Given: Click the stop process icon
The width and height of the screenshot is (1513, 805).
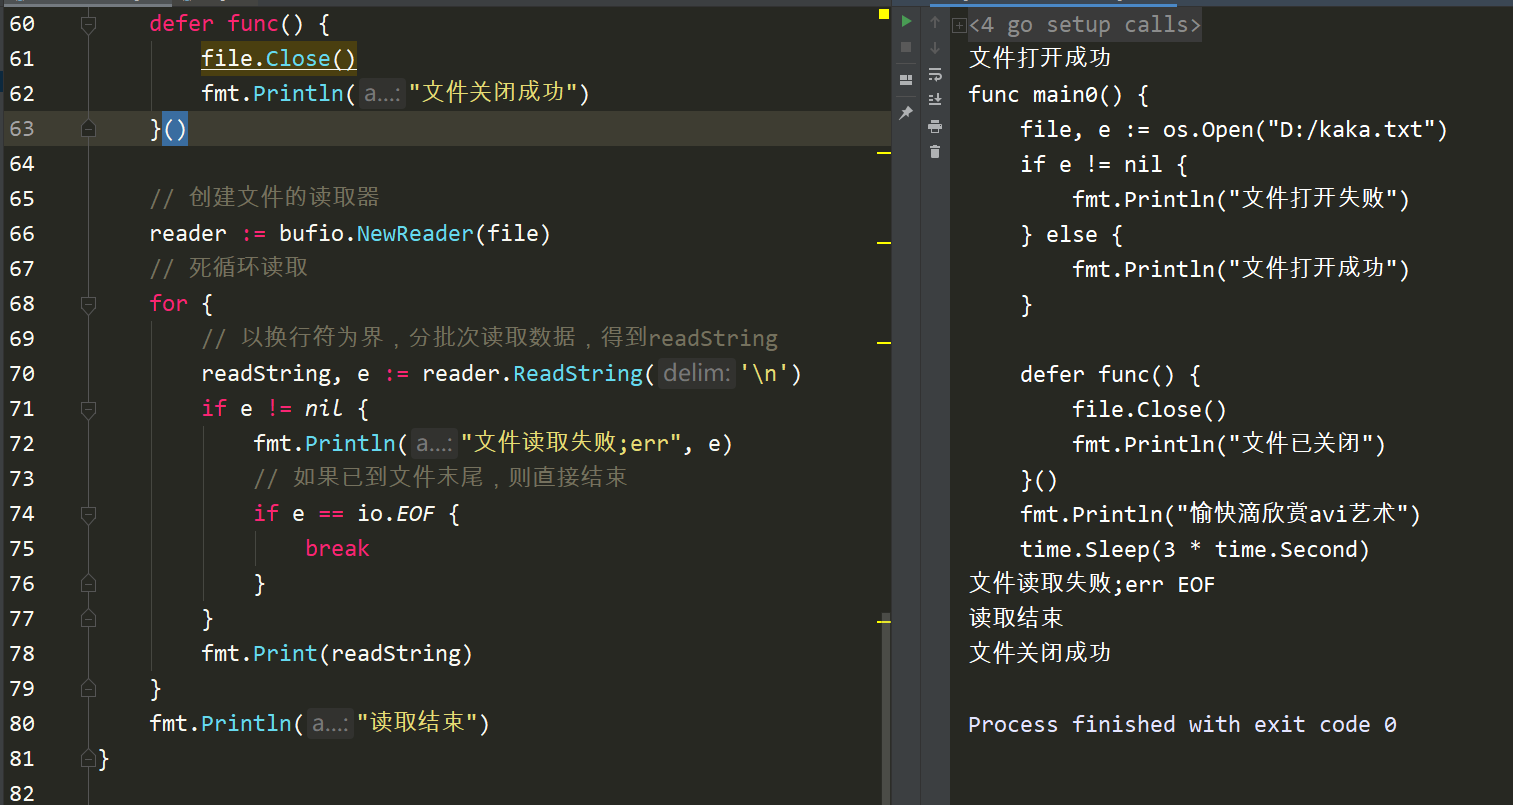Looking at the screenshot, I should [906, 47].
